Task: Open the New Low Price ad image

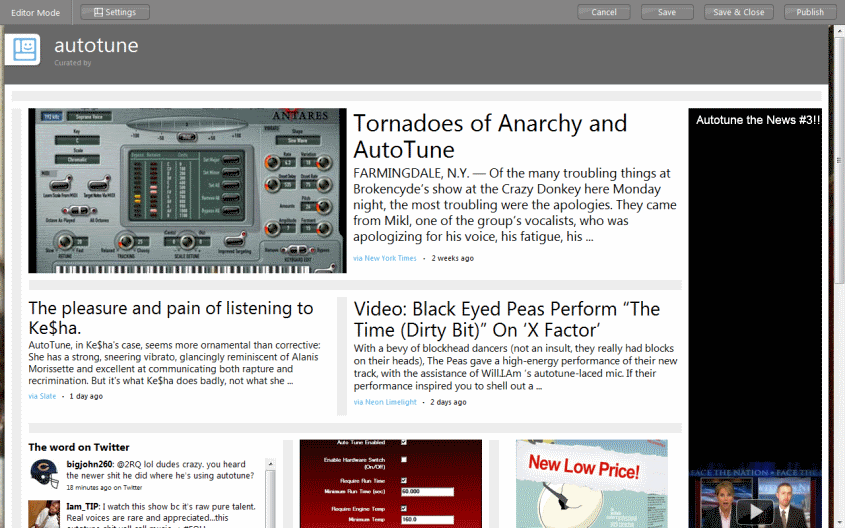Action: (x=592, y=484)
